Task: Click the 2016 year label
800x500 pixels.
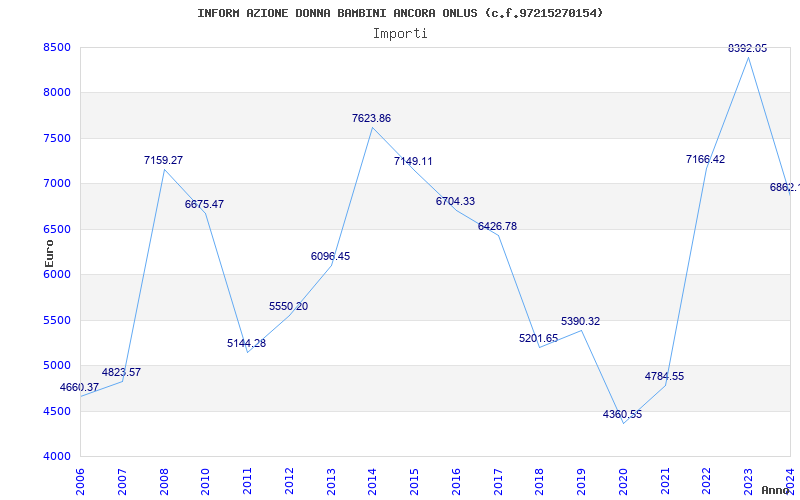Action: (456, 482)
